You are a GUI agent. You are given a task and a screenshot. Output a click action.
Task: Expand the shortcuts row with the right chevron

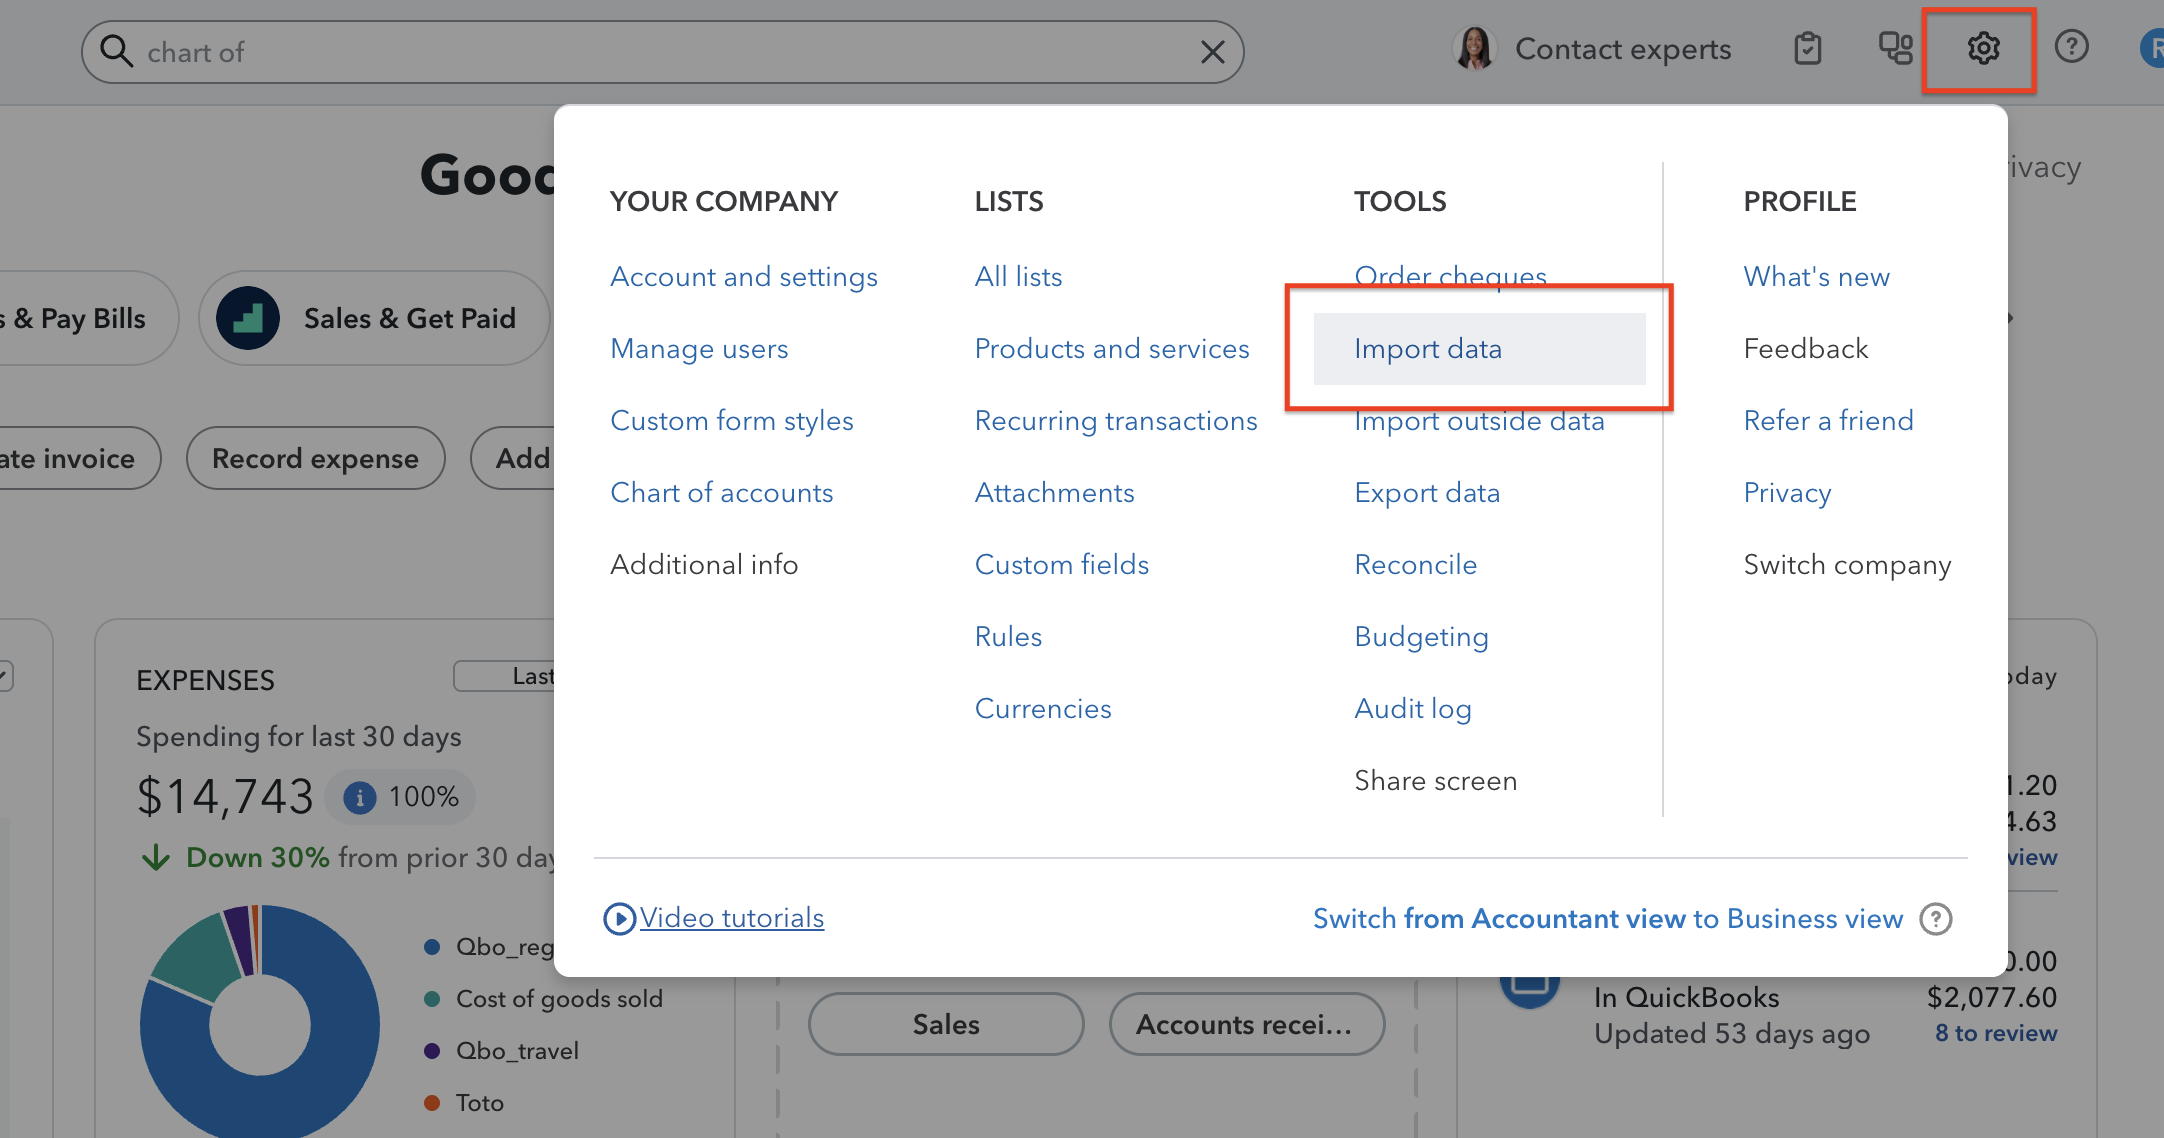tap(2010, 318)
